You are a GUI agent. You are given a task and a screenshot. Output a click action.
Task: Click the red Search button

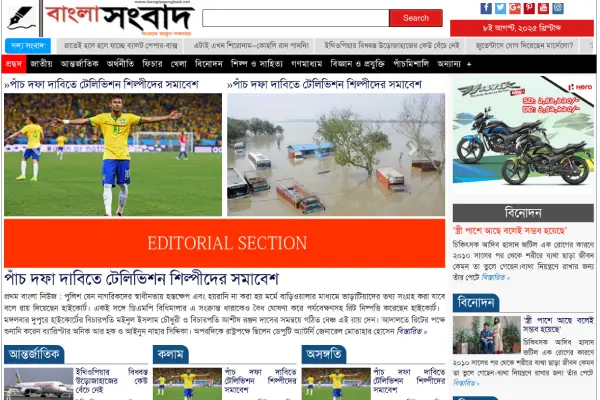click(x=416, y=18)
